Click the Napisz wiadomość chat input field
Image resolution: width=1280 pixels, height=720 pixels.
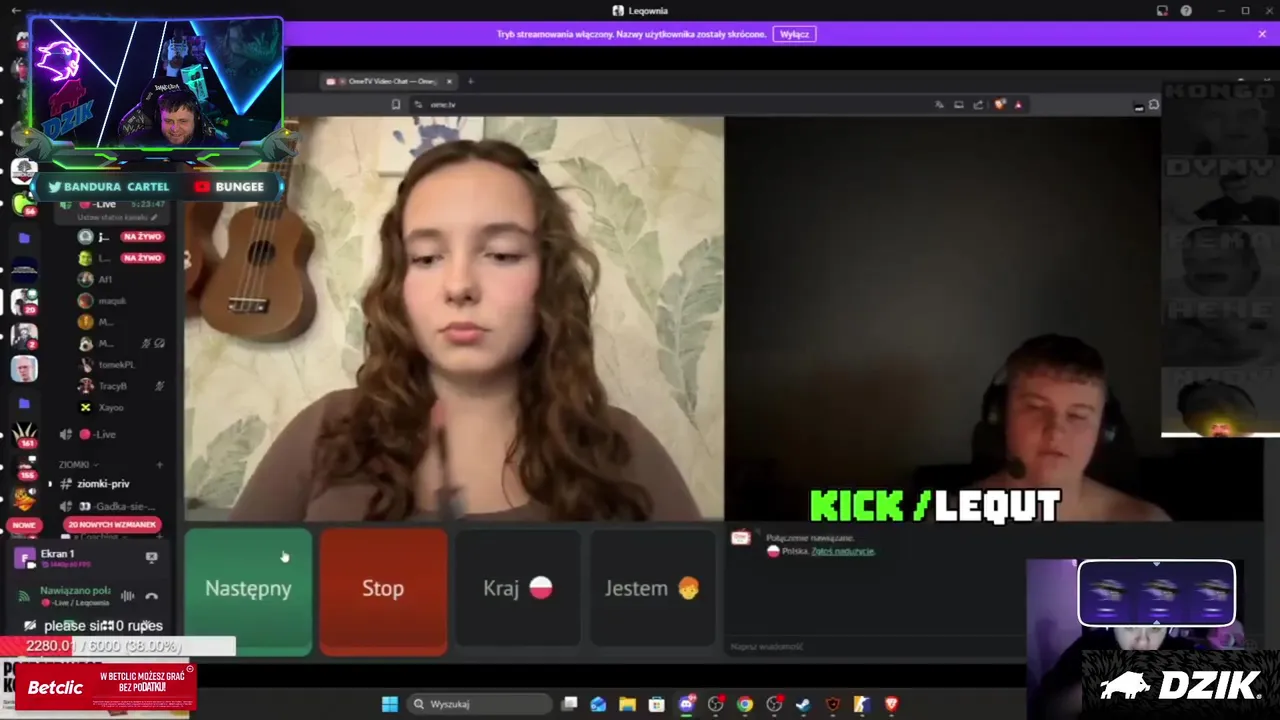pyautogui.click(x=875, y=646)
